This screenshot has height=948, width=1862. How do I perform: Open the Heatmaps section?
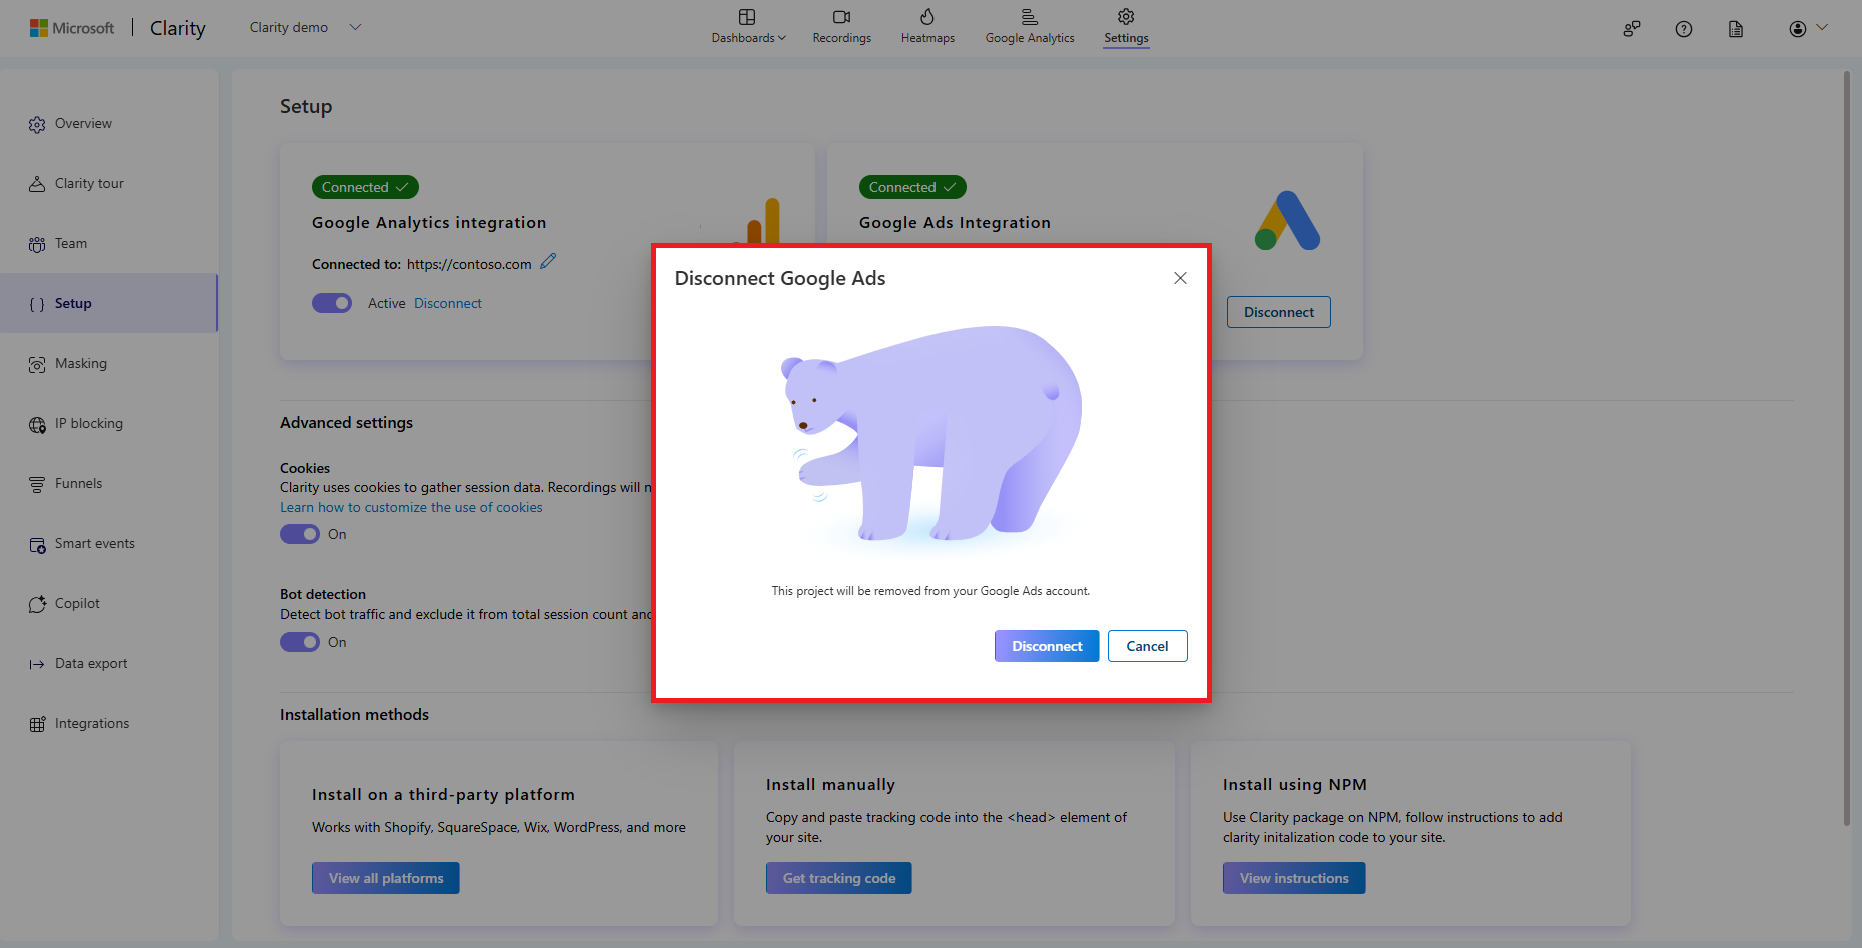927,27
